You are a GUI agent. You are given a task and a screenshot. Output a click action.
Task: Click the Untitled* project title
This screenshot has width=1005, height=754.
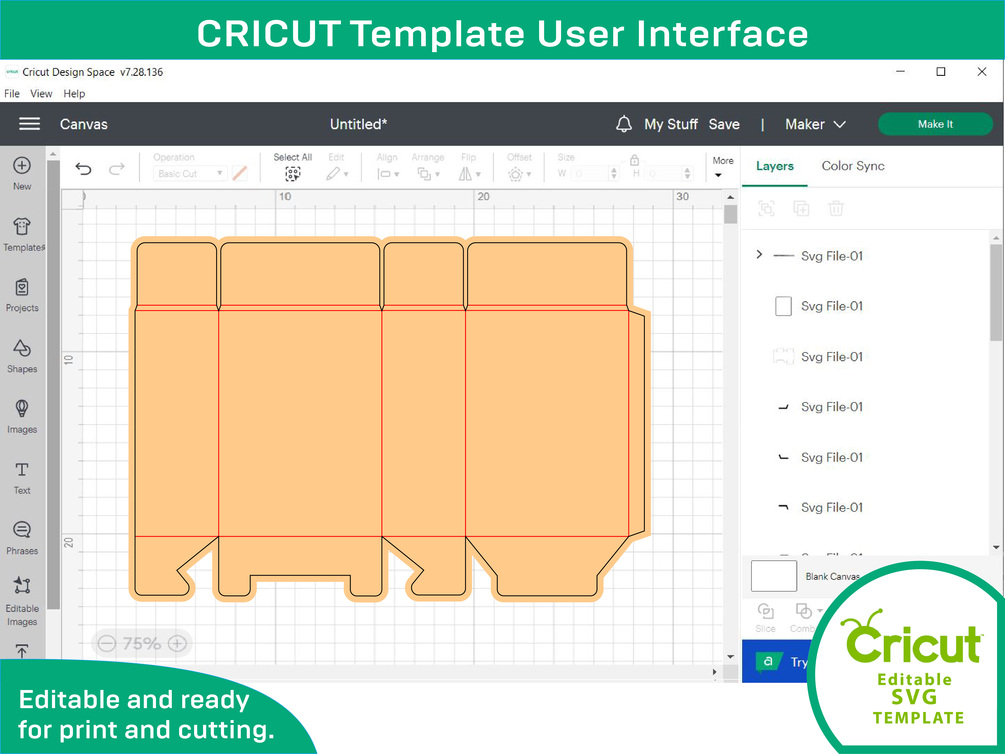(358, 124)
